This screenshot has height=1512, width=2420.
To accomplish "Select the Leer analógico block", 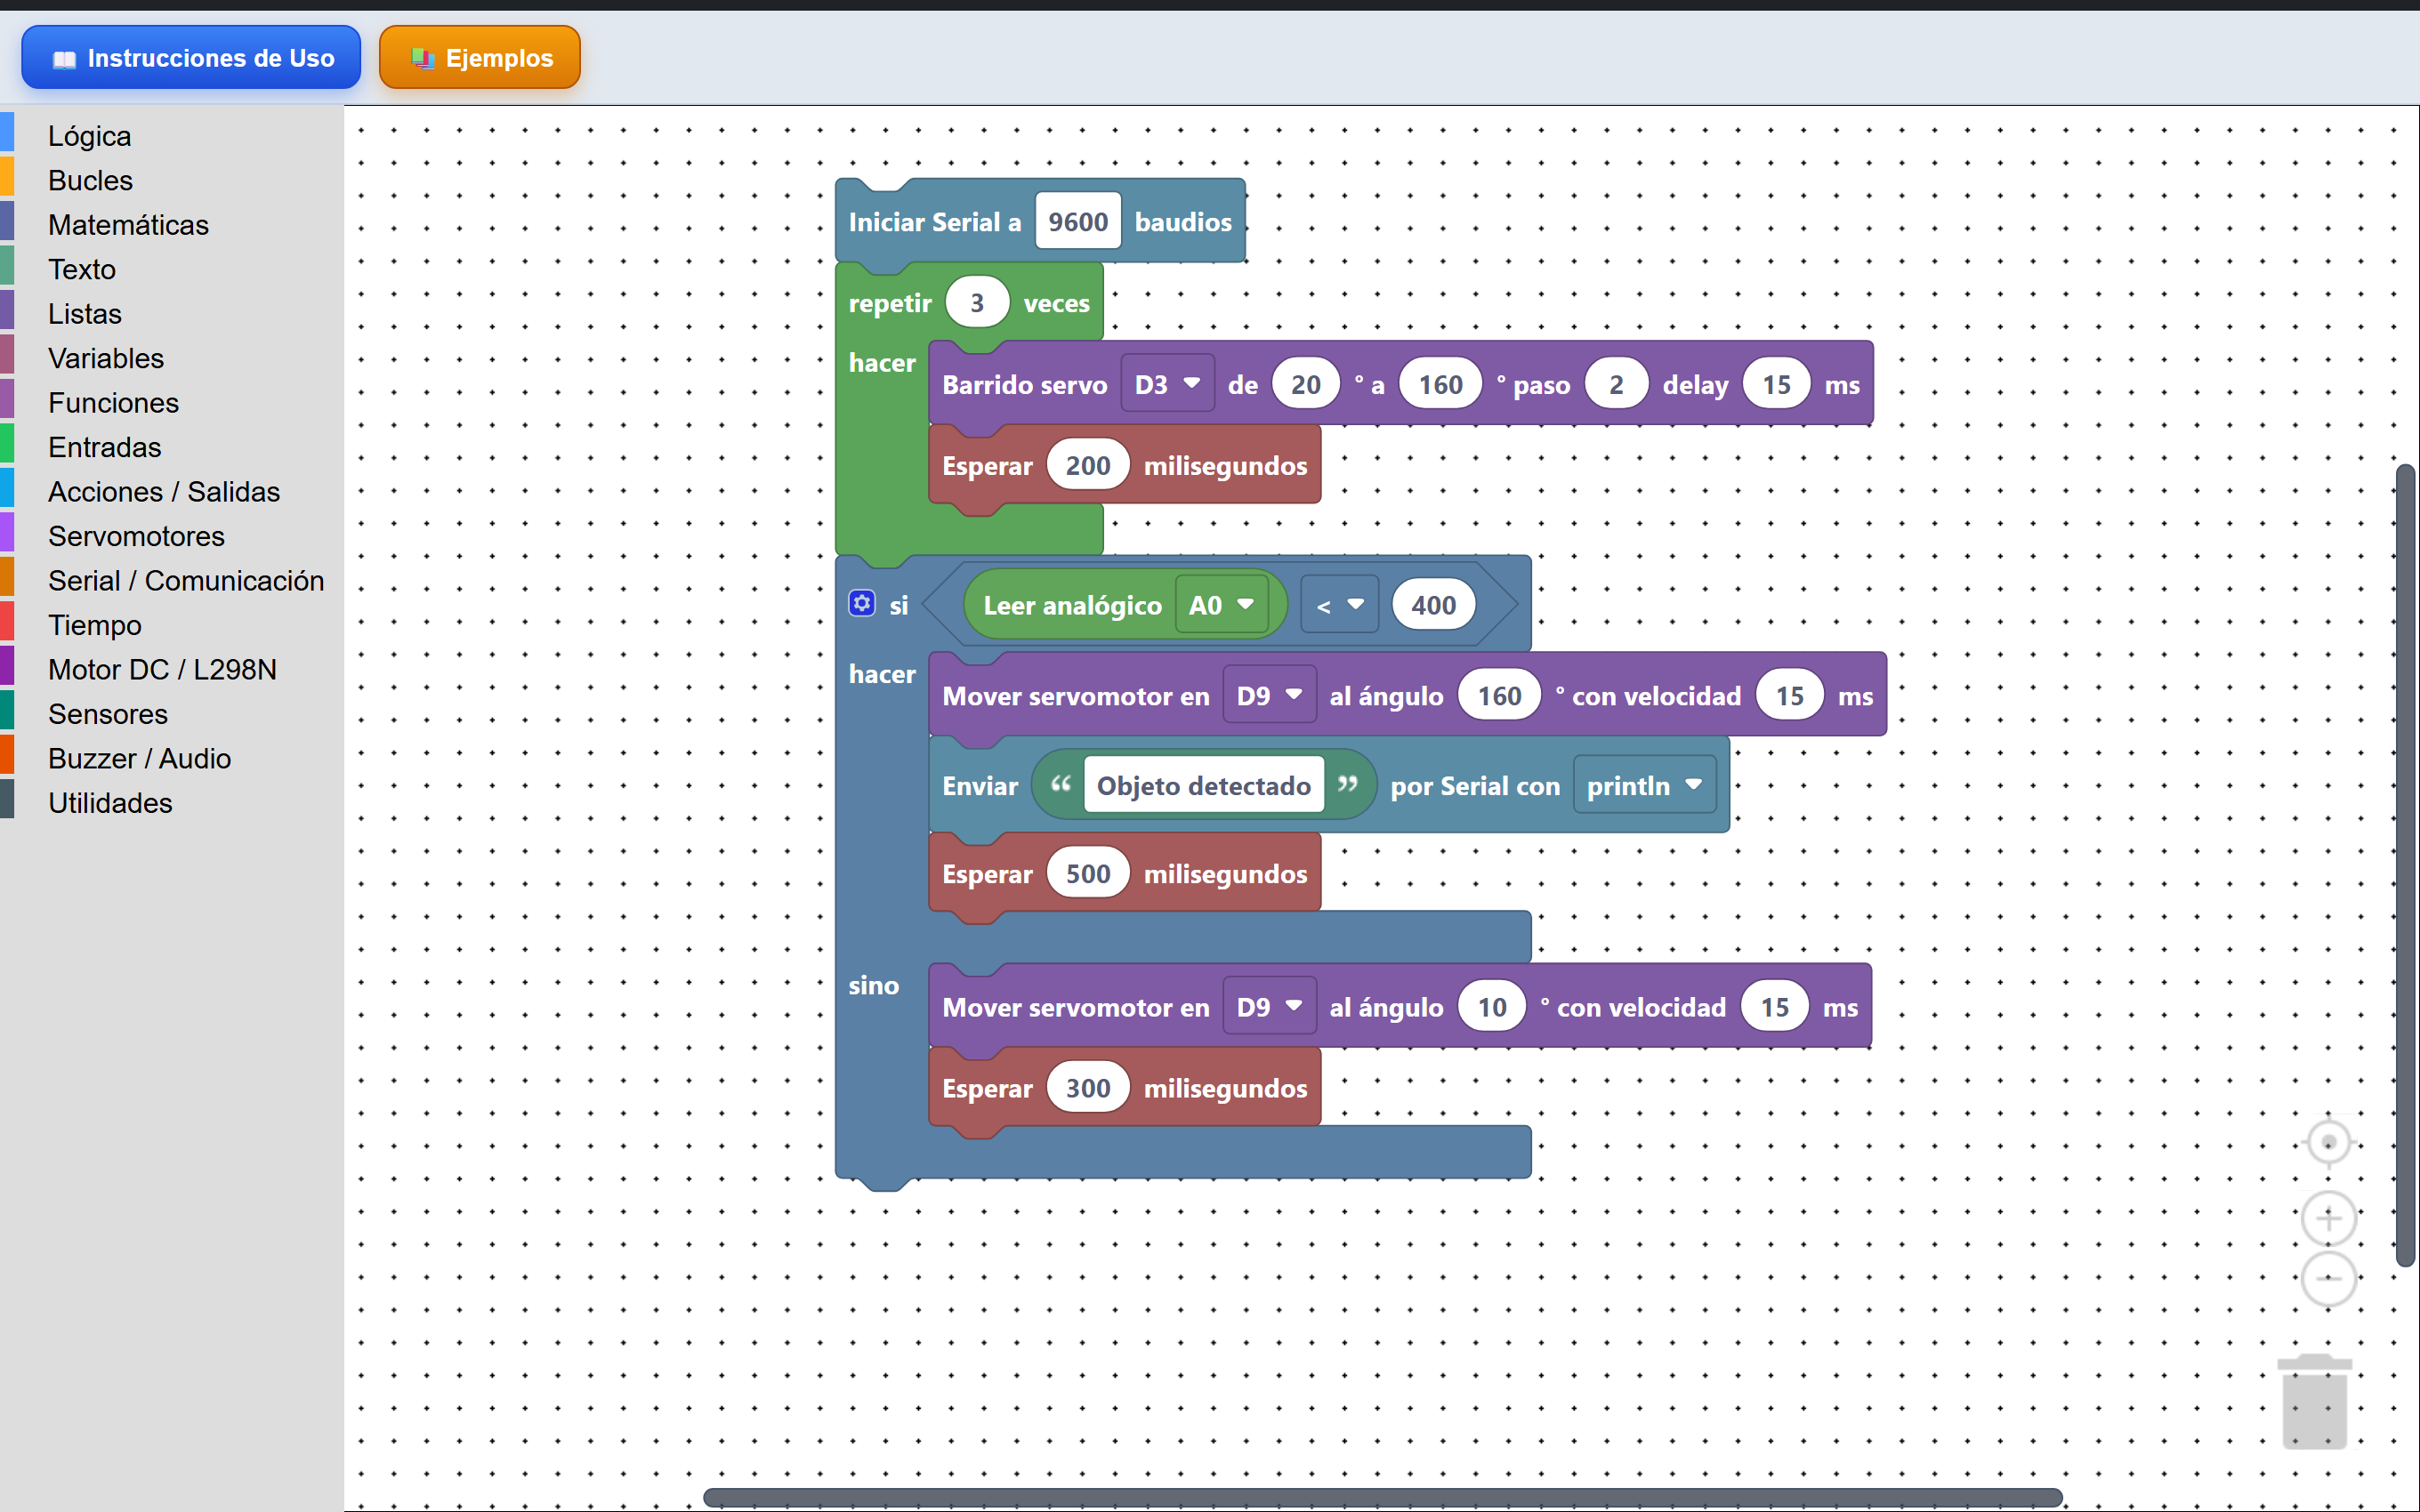I will (1071, 605).
